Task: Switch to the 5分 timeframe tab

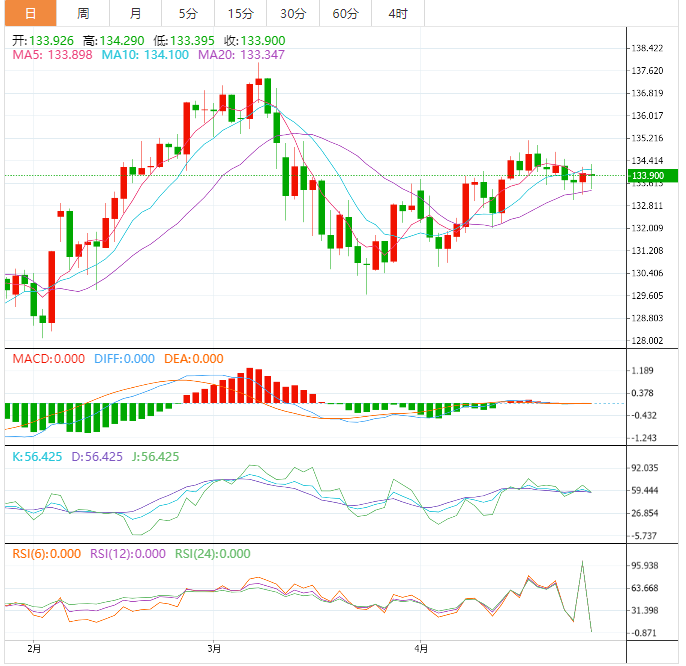Action: pyautogui.click(x=188, y=13)
